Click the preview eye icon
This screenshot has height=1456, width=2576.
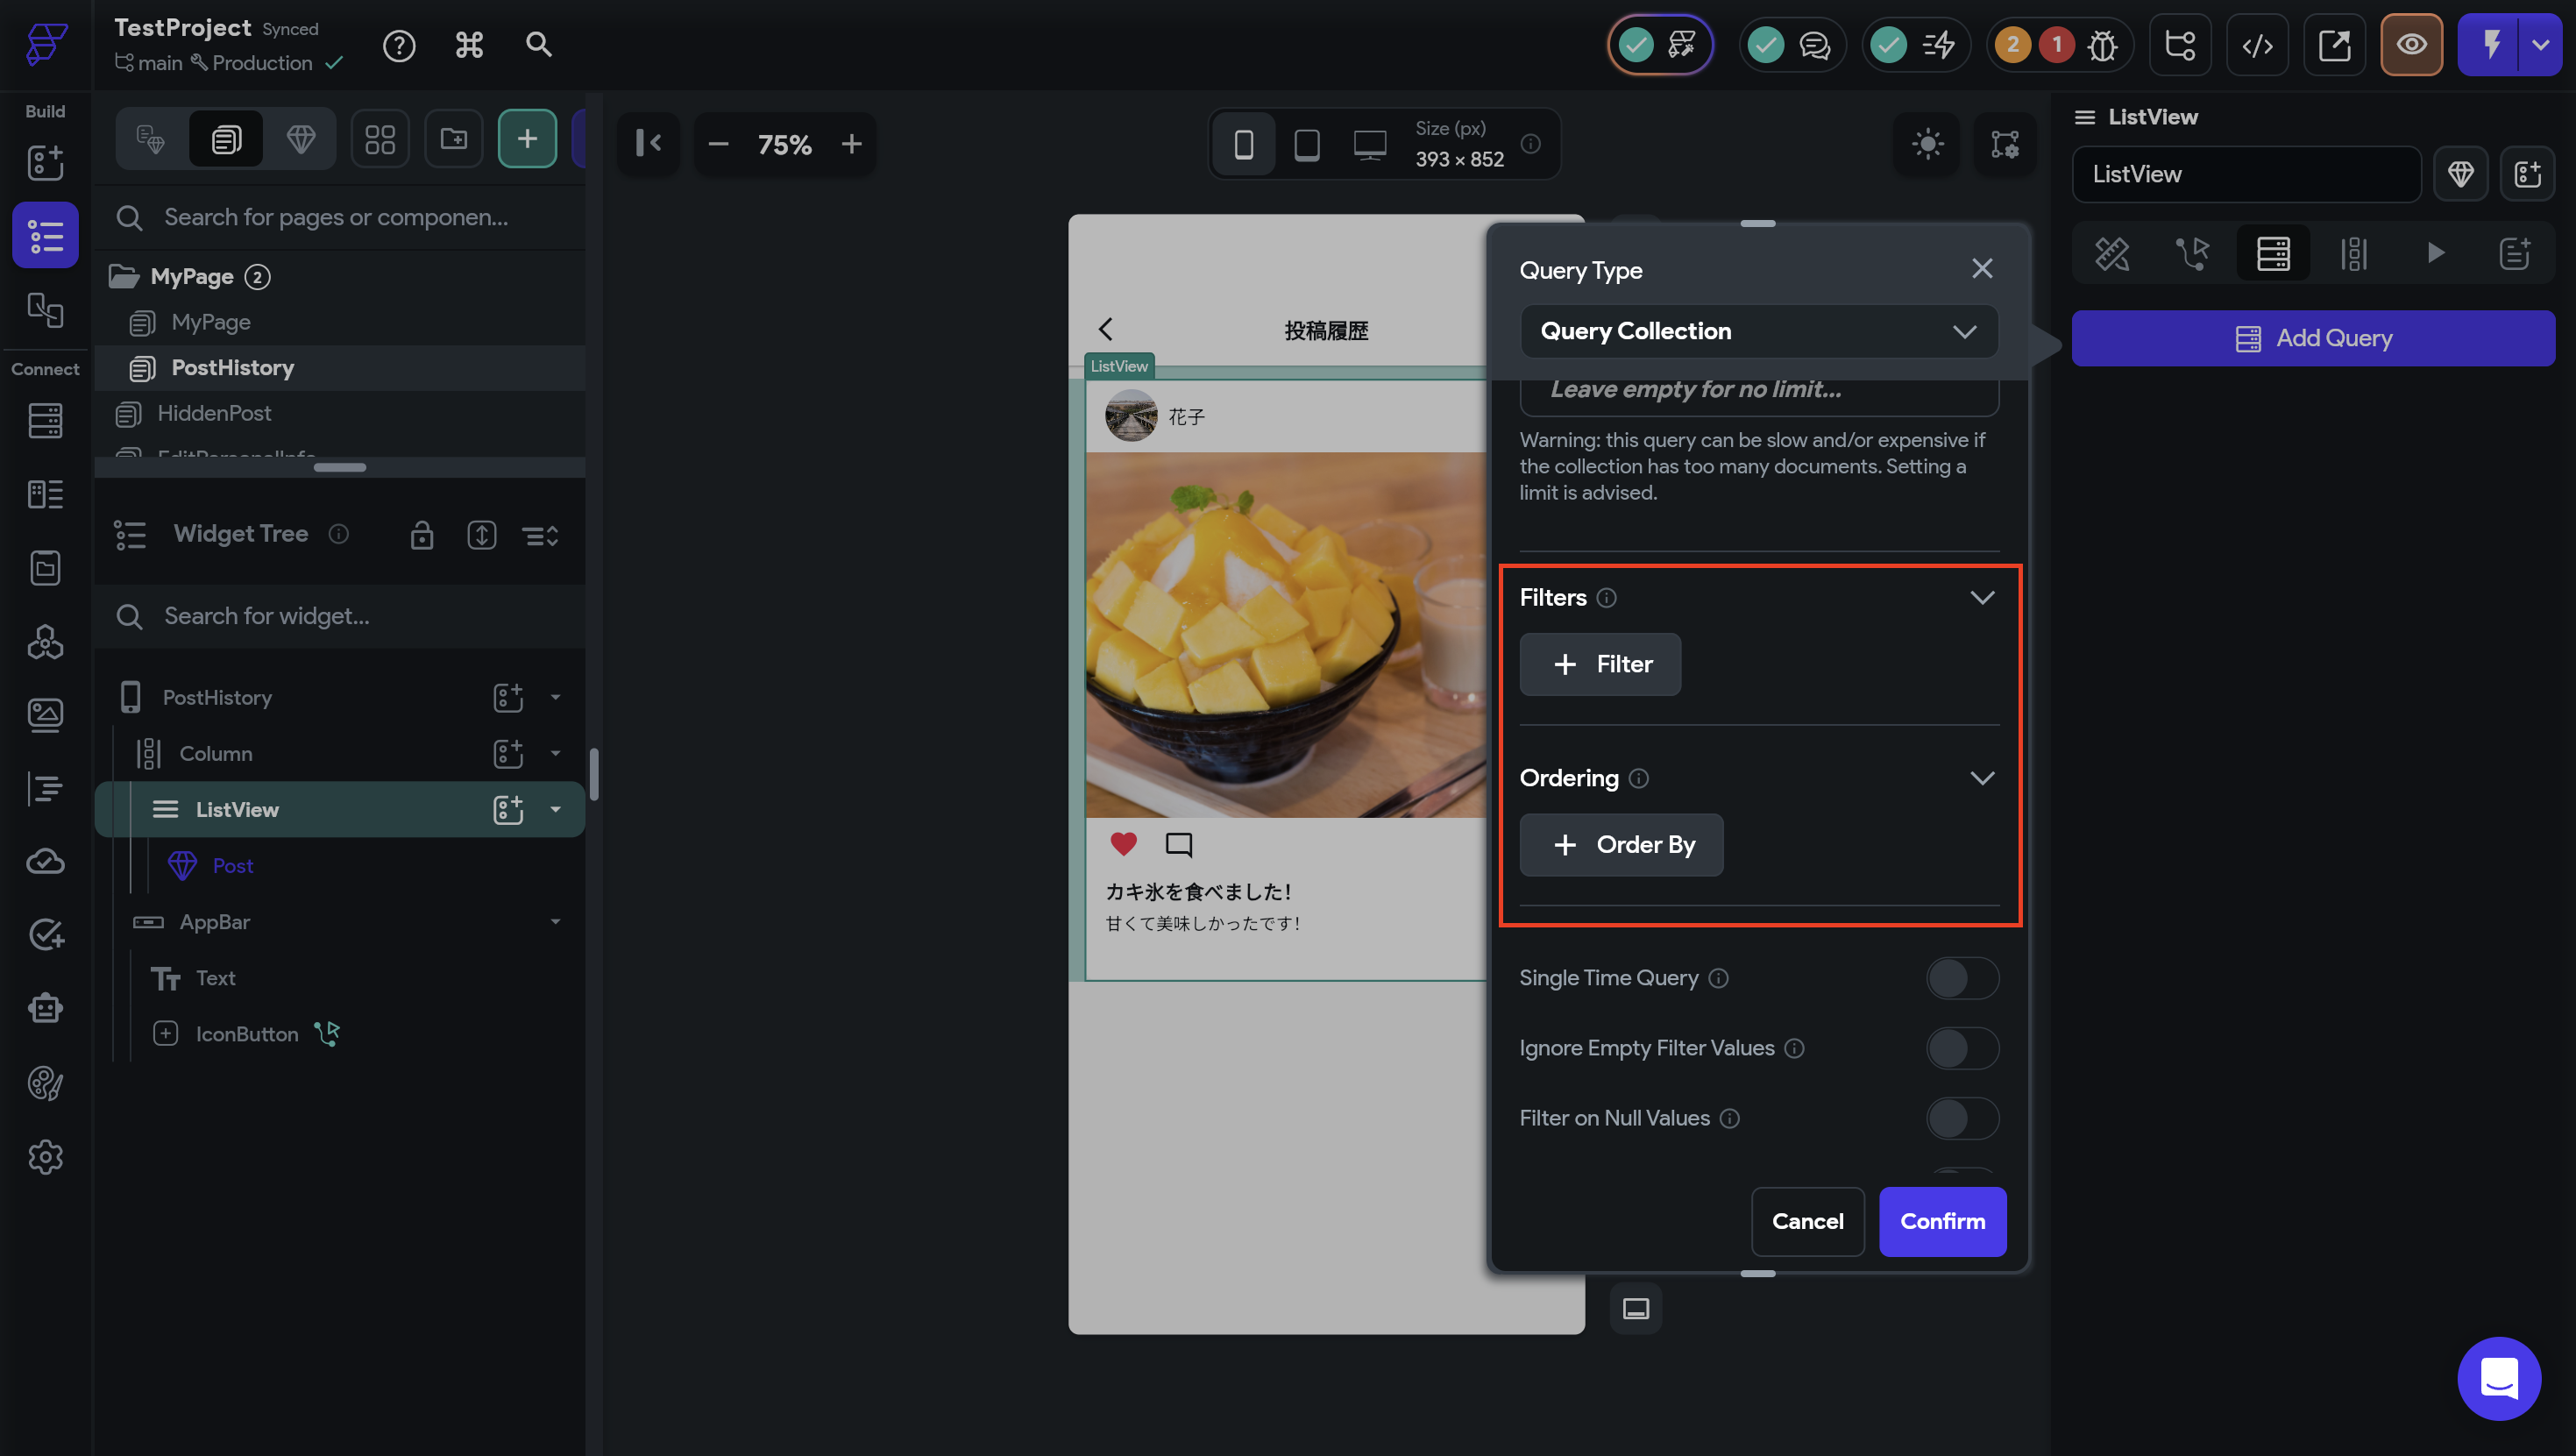2411,45
